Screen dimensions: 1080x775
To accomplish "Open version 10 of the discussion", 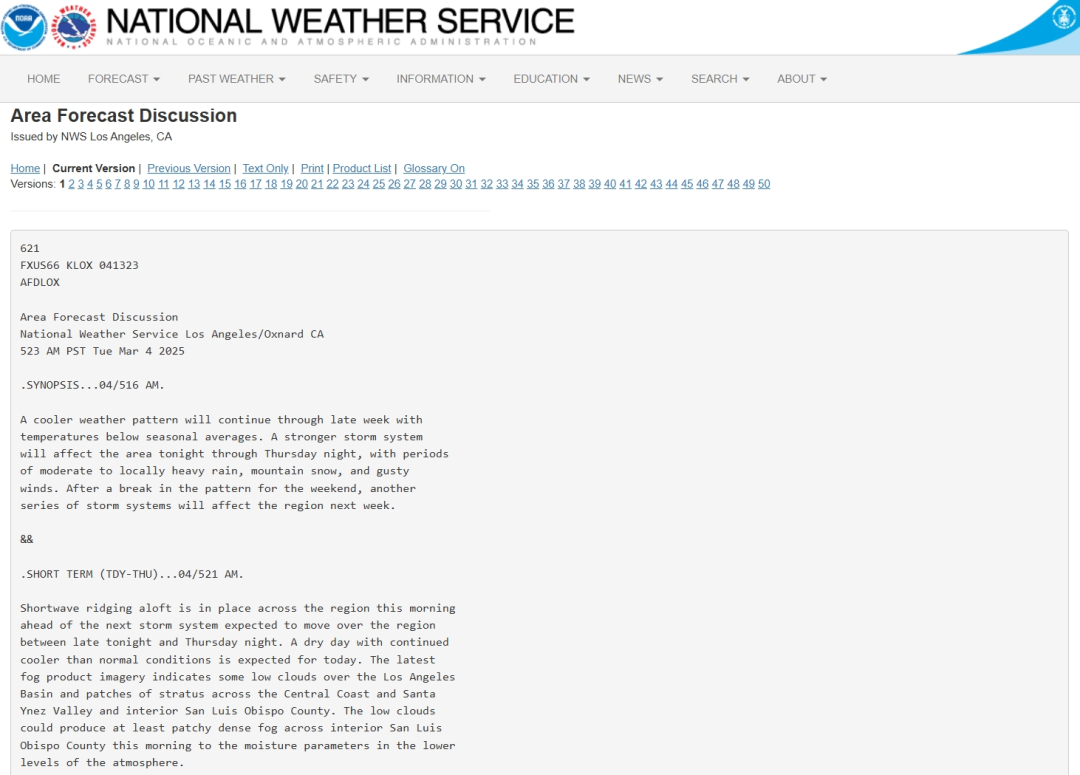I will point(148,184).
